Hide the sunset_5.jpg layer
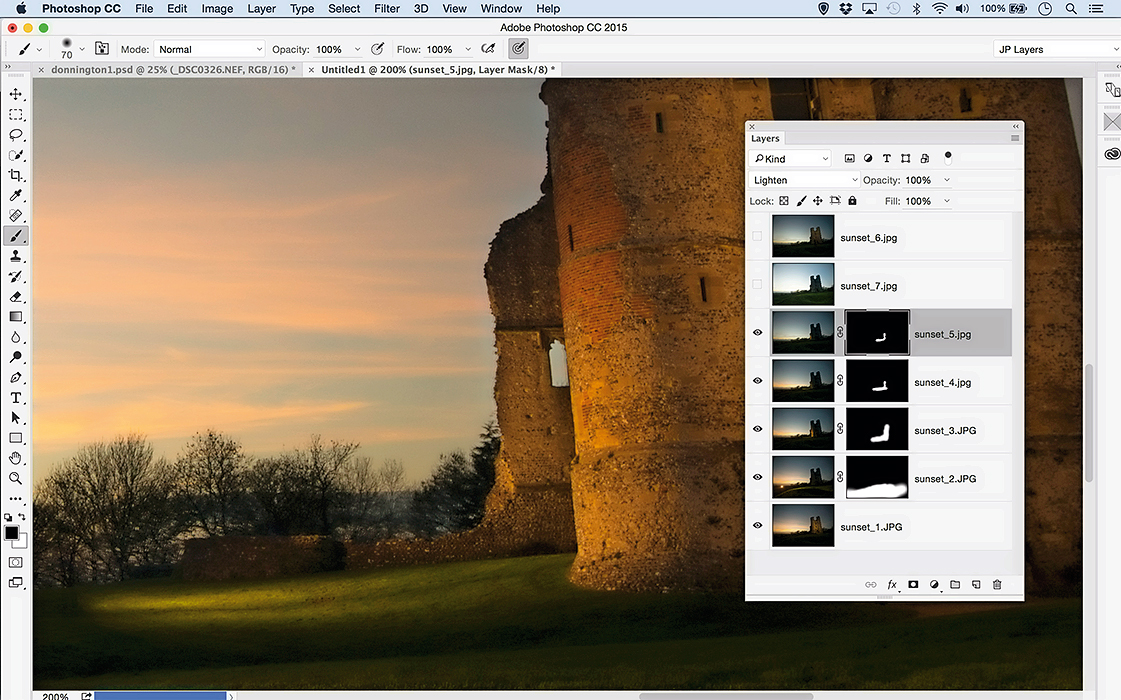The width and height of the screenshot is (1121, 700). pos(757,332)
